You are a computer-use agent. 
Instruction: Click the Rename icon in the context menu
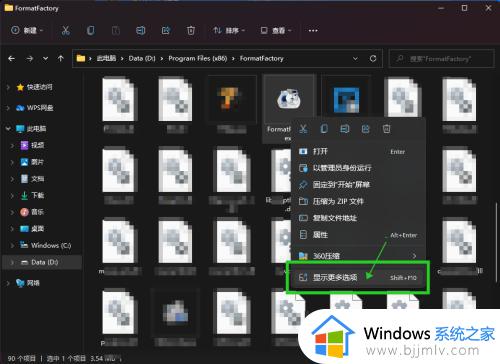click(x=345, y=129)
